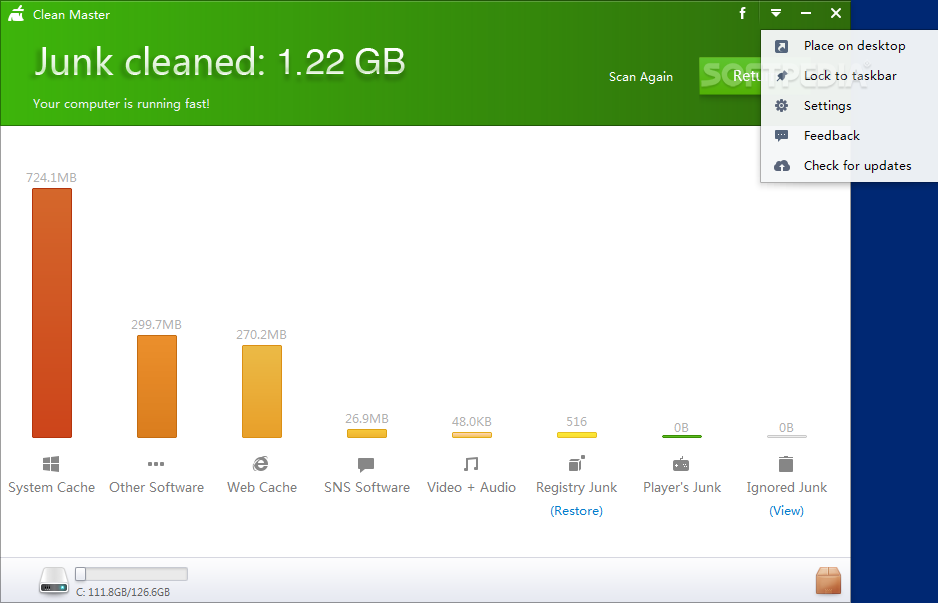This screenshot has width=938, height=603.
Task: Click the Web Cache browser icon
Action: point(261,464)
